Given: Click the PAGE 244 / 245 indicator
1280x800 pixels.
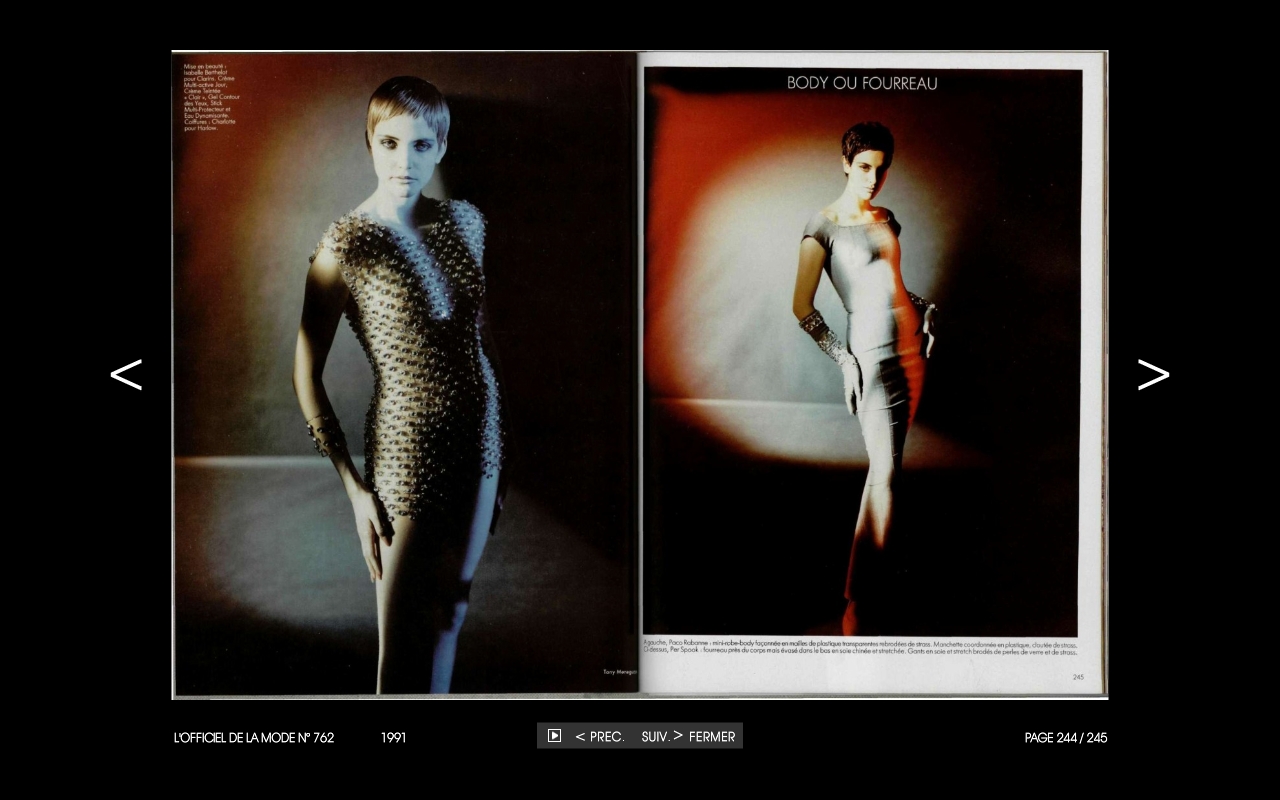Looking at the screenshot, I should [1065, 738].
